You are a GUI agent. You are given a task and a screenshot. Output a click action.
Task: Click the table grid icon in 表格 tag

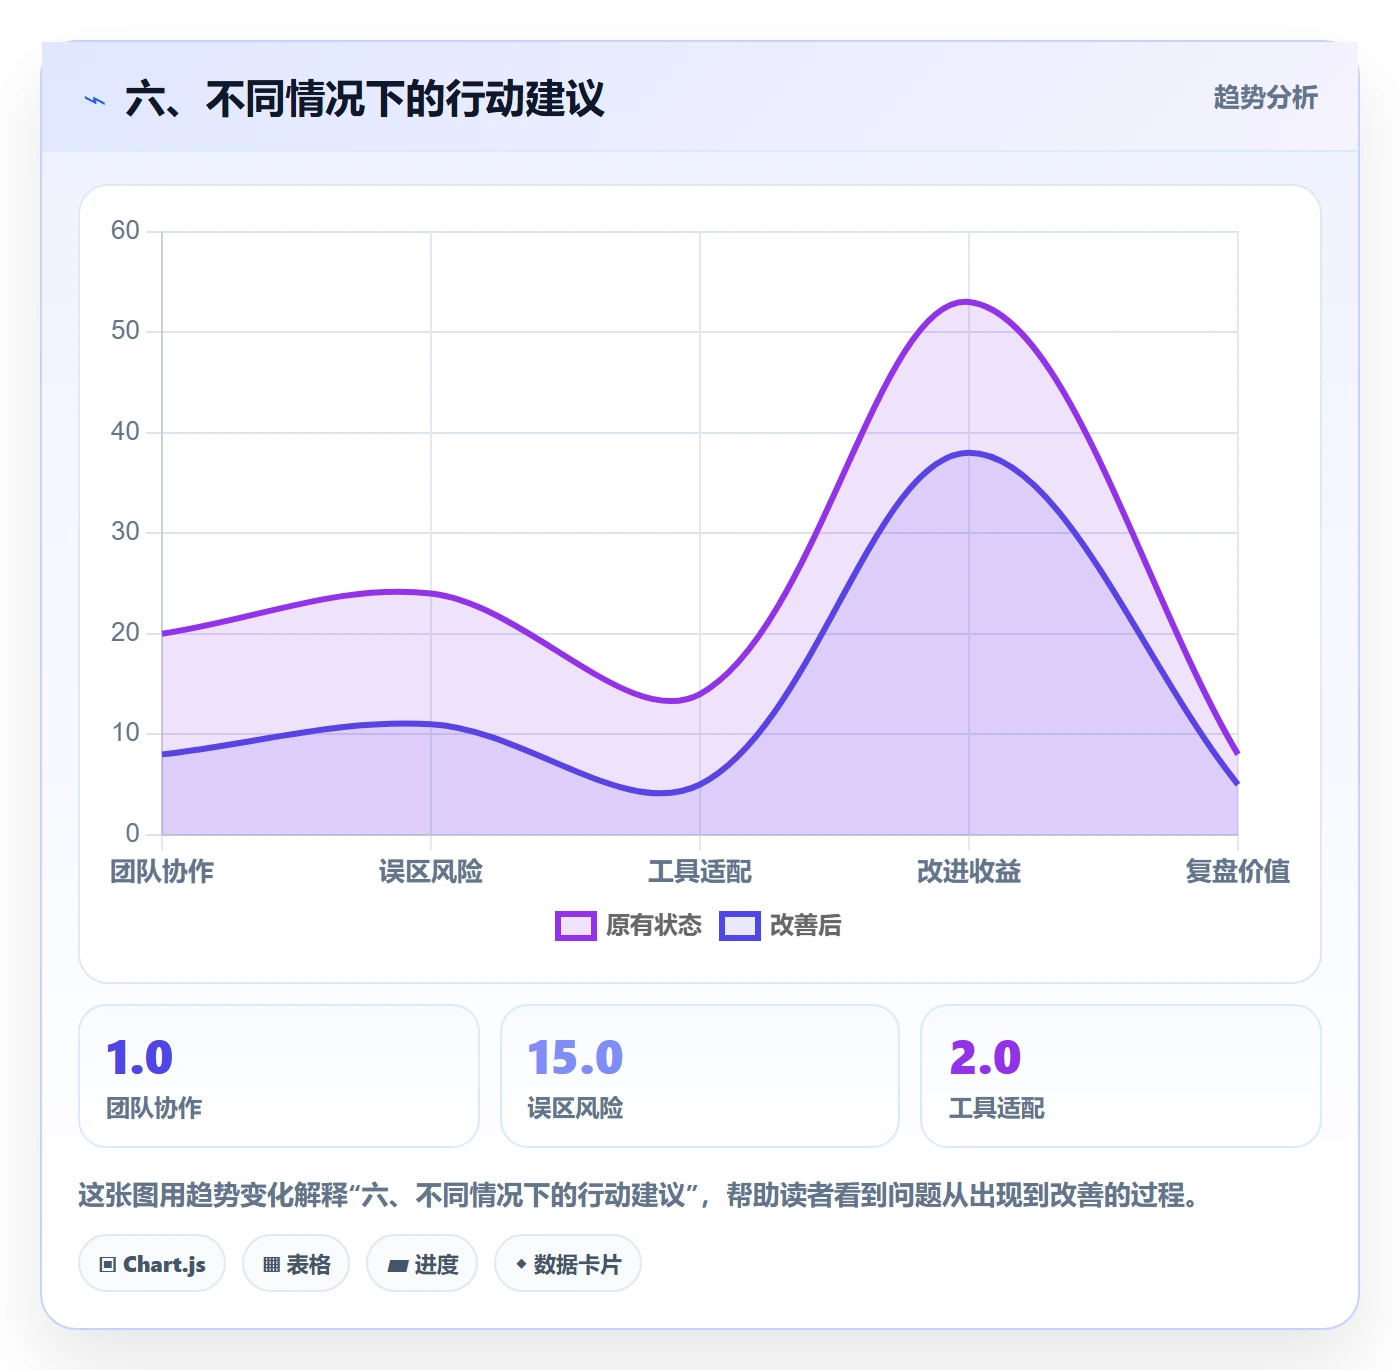(271, 1265)
